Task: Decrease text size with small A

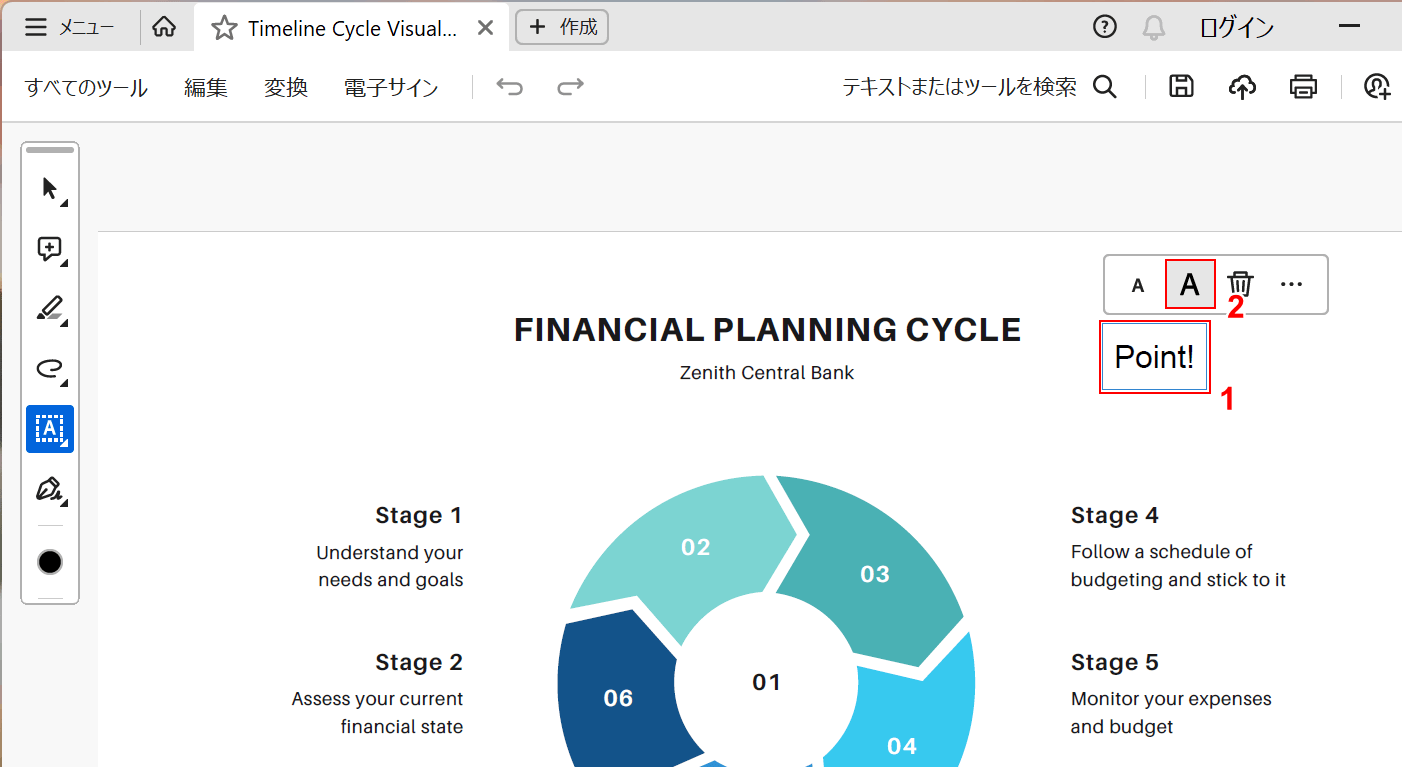Action: 1137,286
